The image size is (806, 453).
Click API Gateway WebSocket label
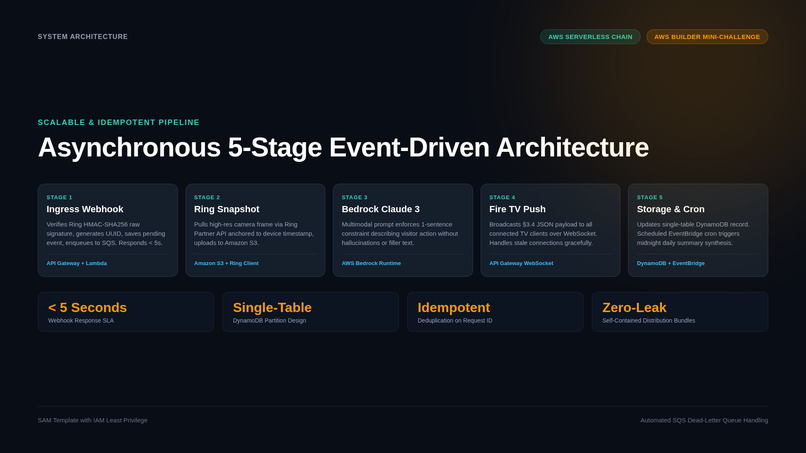pos(521,263)
